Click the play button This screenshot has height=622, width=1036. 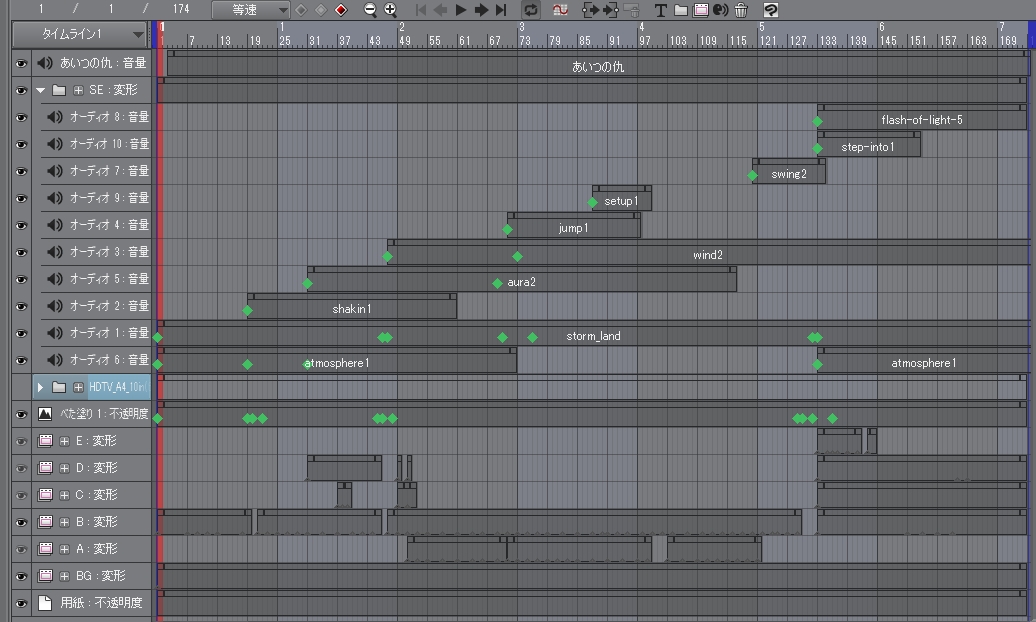tap(461, 10)
